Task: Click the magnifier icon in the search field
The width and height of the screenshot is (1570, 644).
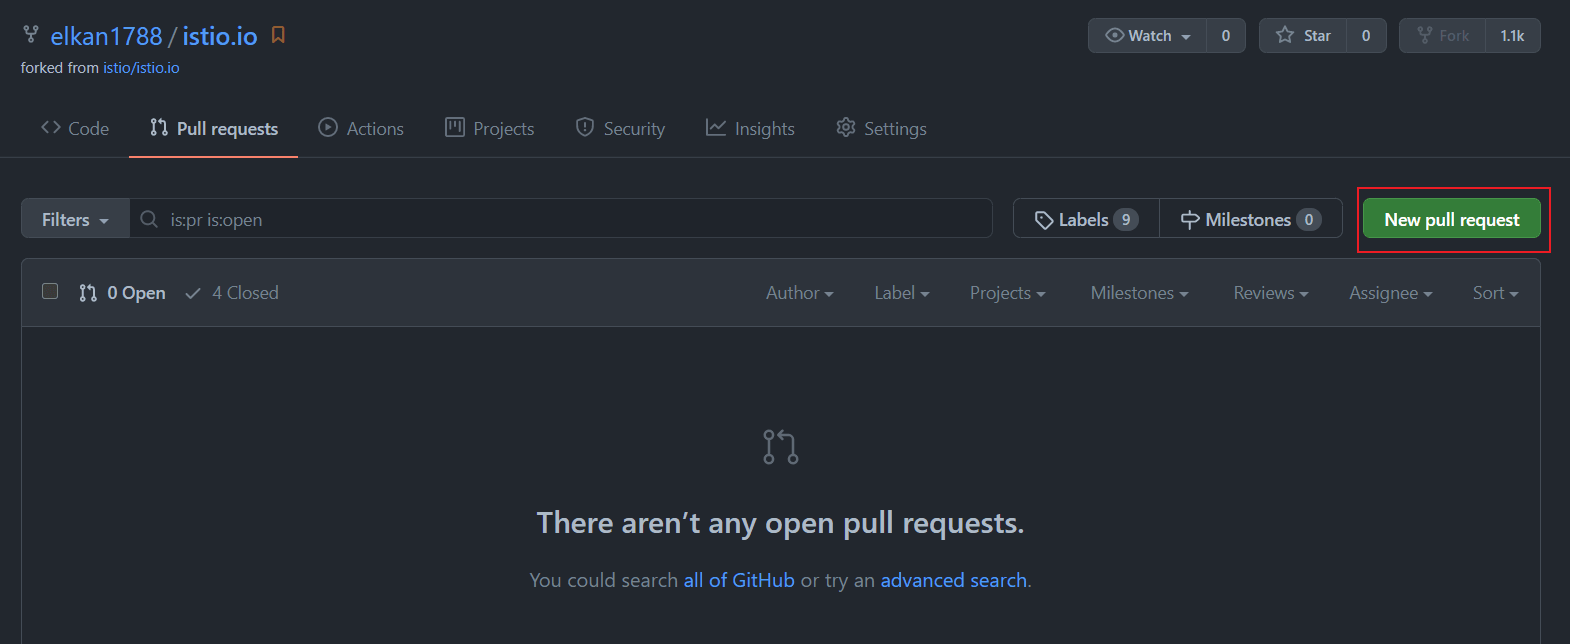Action: point(149,219)
